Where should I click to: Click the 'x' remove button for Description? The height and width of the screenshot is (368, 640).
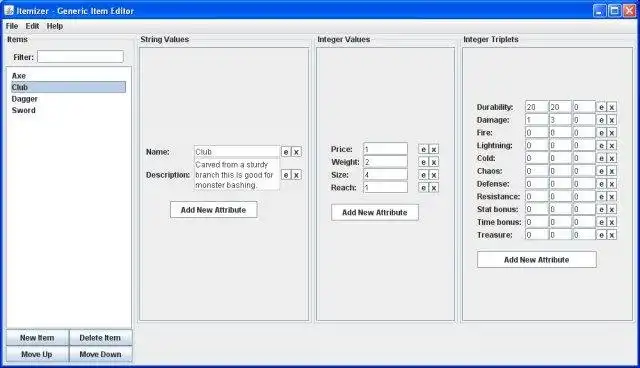[296, 175]
